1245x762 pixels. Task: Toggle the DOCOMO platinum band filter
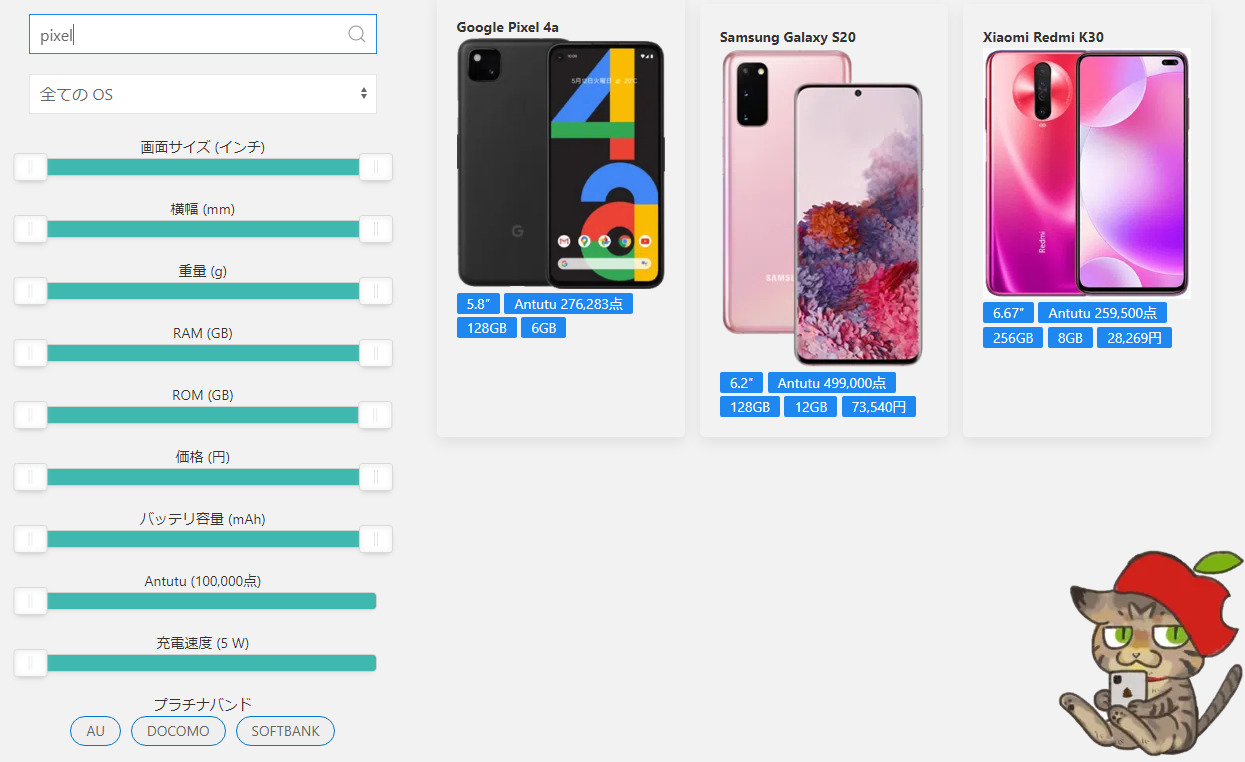[x=178, y=731]
